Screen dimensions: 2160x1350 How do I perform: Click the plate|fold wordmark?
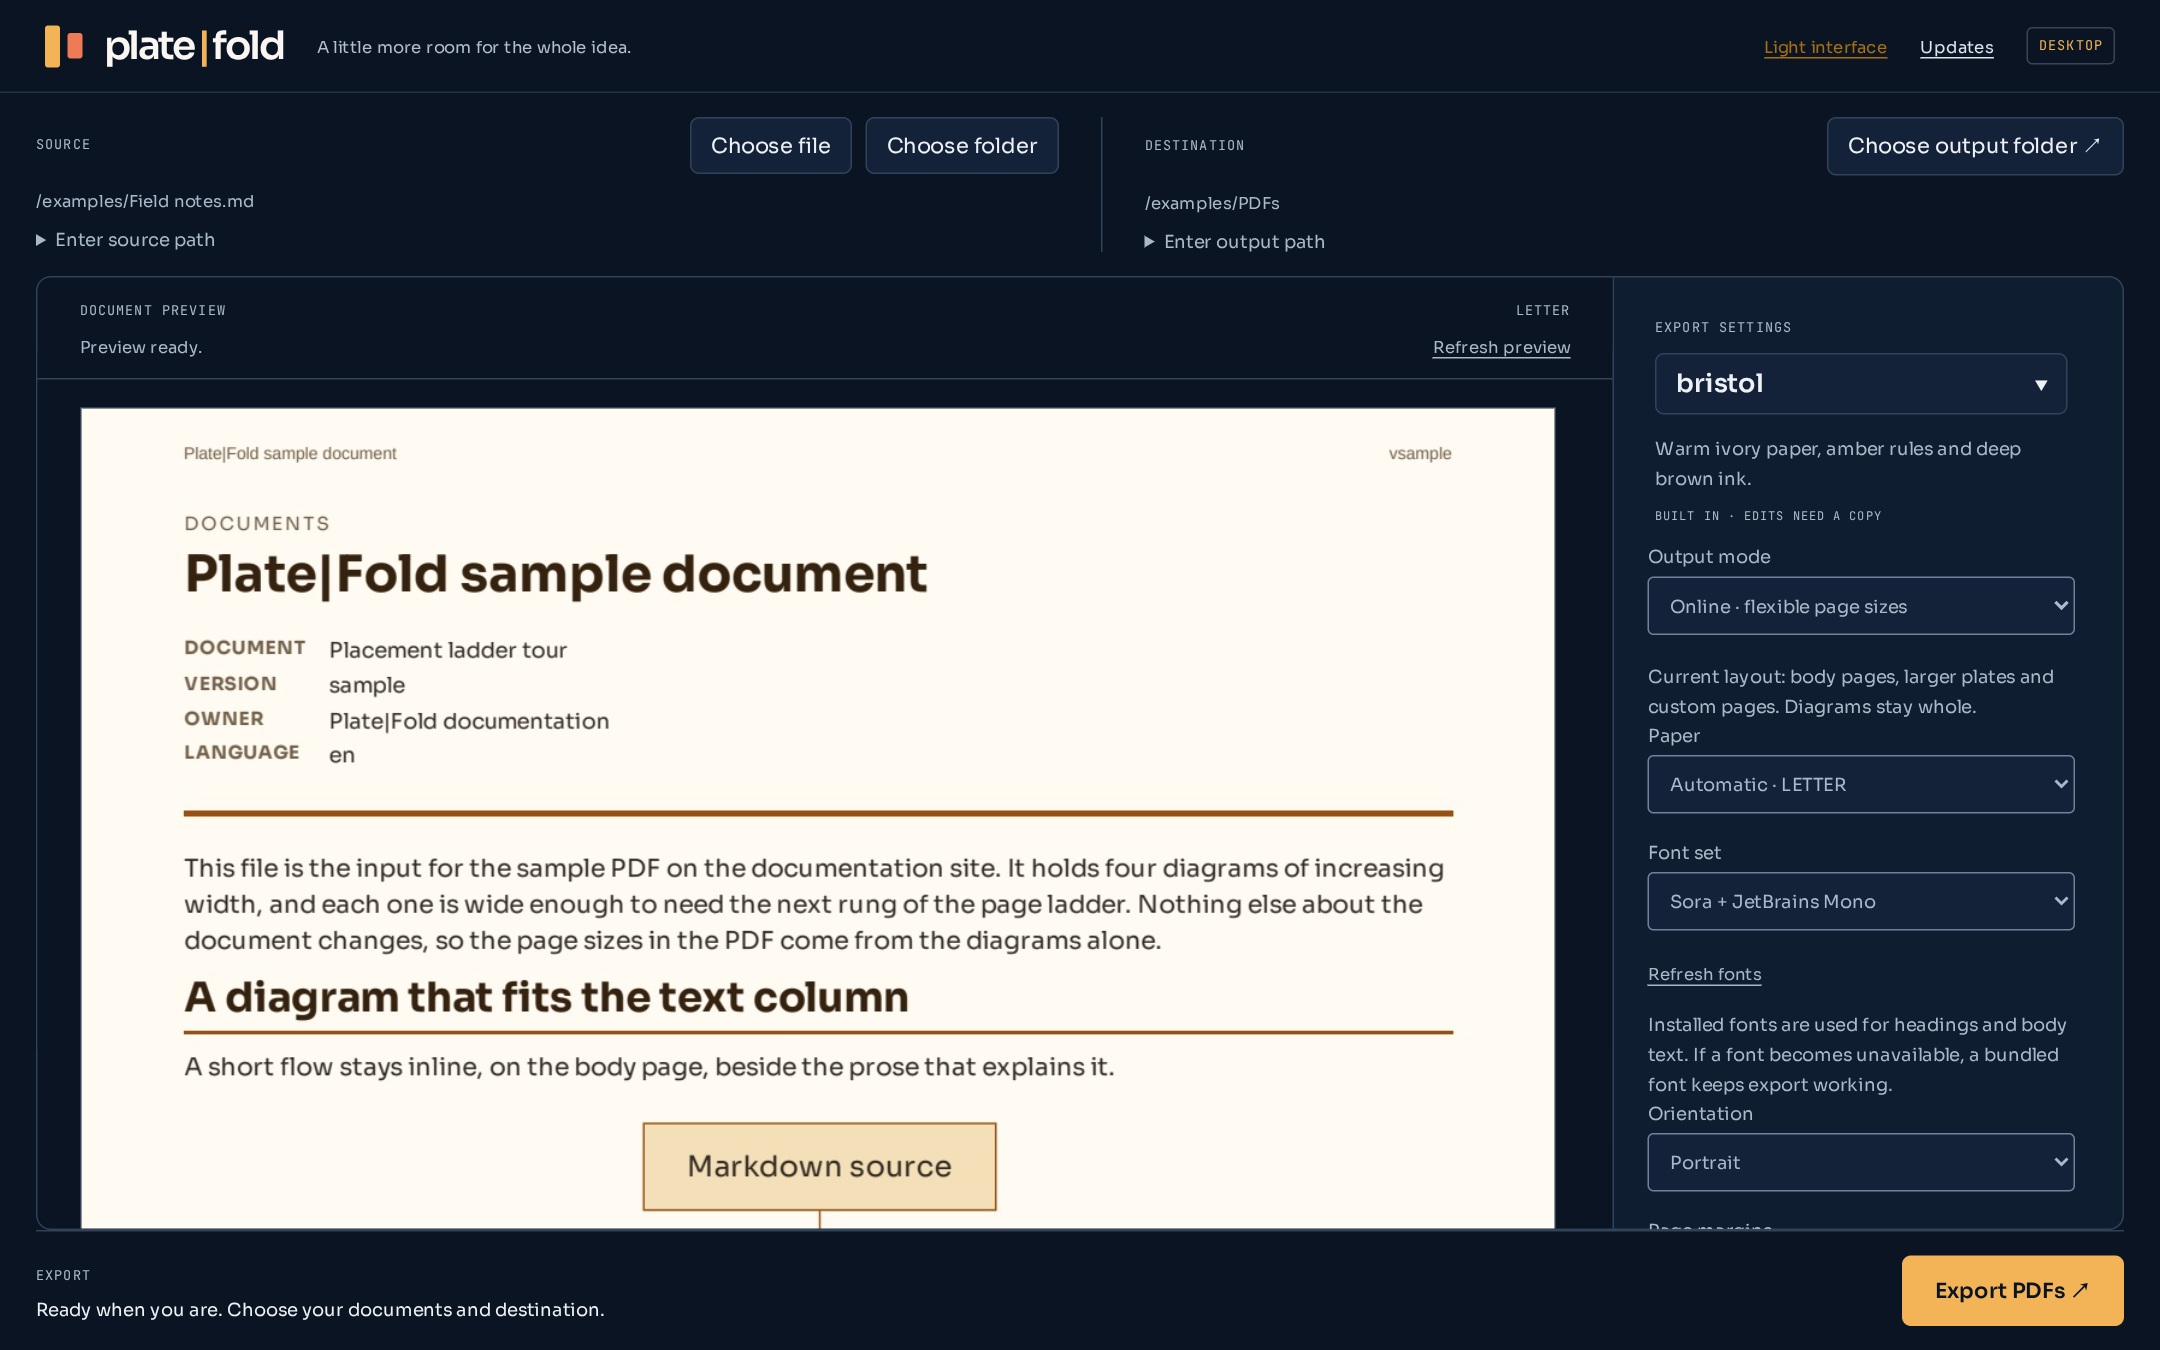pyautogui.click(x=195, y=46)
